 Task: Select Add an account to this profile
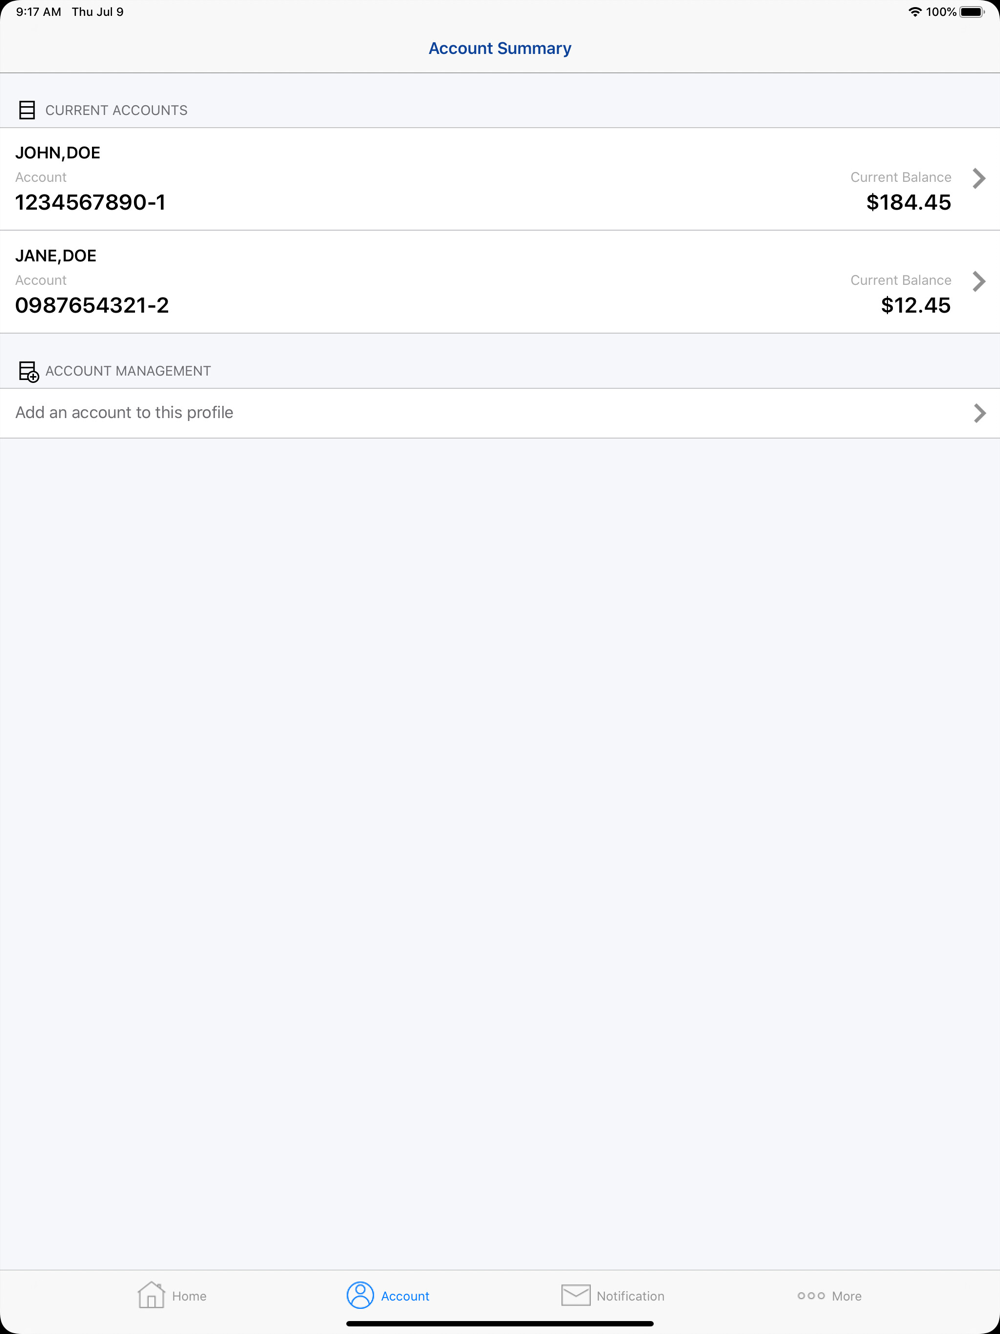(x=124, y=413)
